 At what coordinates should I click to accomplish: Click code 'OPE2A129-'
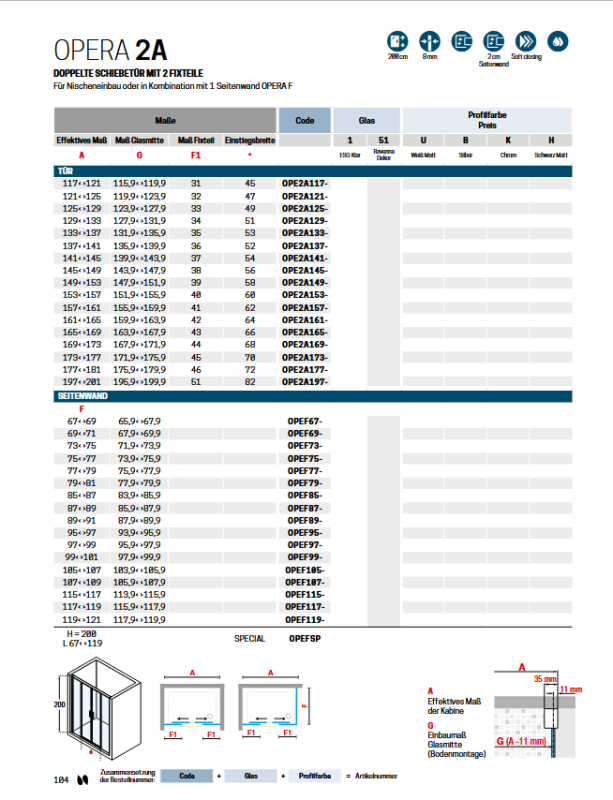(305, 221)
